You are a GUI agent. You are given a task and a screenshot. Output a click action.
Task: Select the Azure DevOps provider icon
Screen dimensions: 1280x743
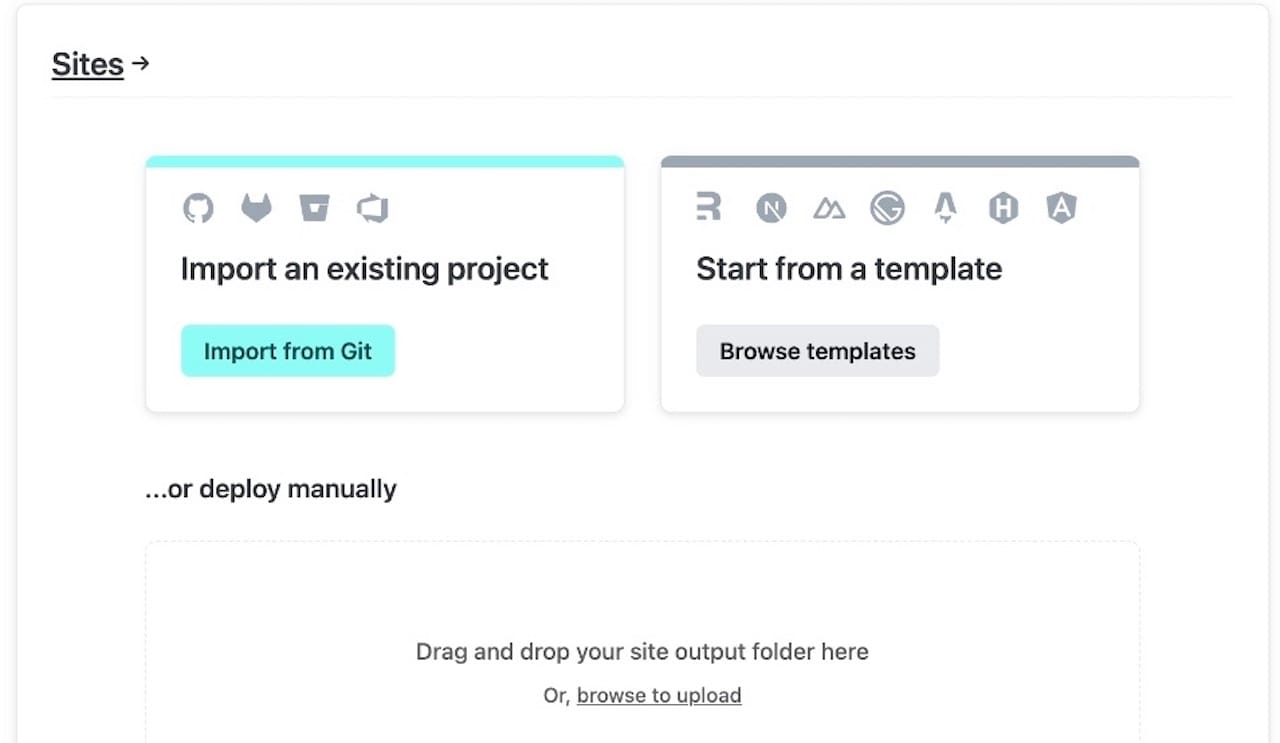pos(373,208)
